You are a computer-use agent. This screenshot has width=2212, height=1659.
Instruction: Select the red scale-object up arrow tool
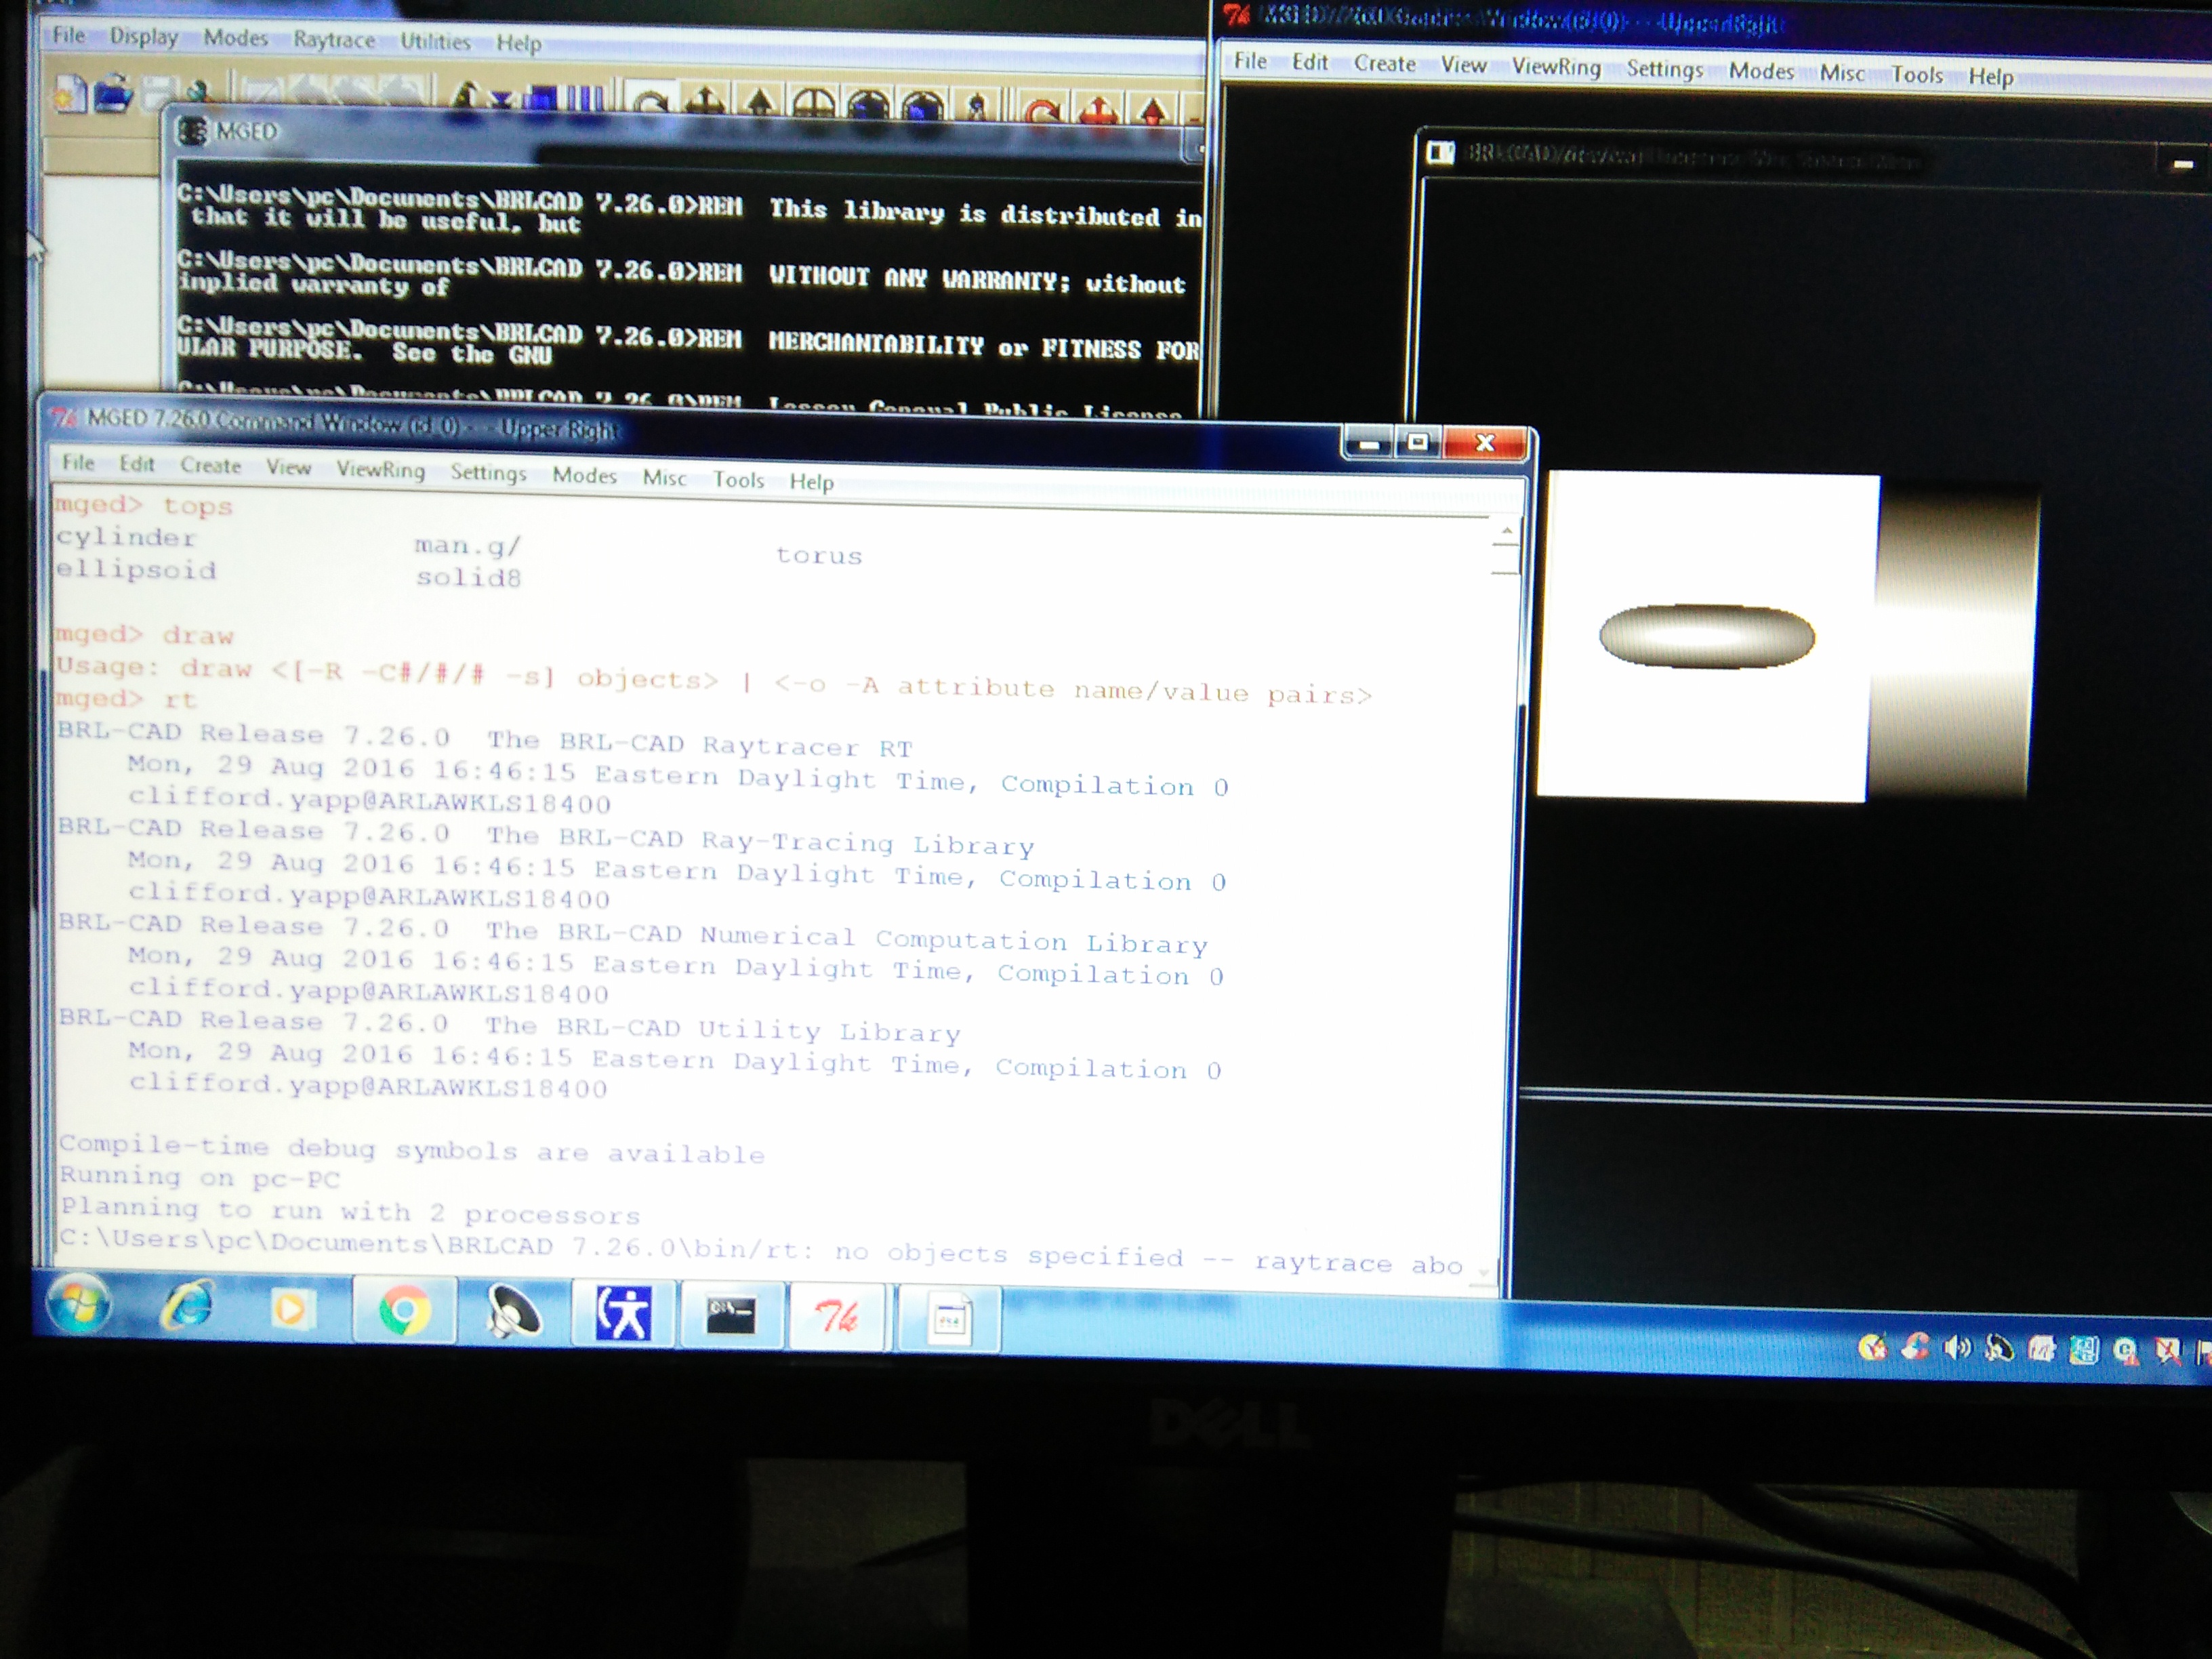[1154, 110]
